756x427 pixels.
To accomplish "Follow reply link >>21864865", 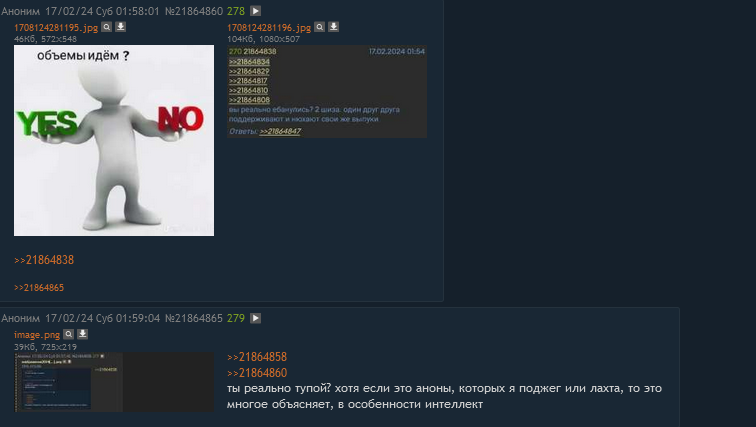I will click(39, 288).
